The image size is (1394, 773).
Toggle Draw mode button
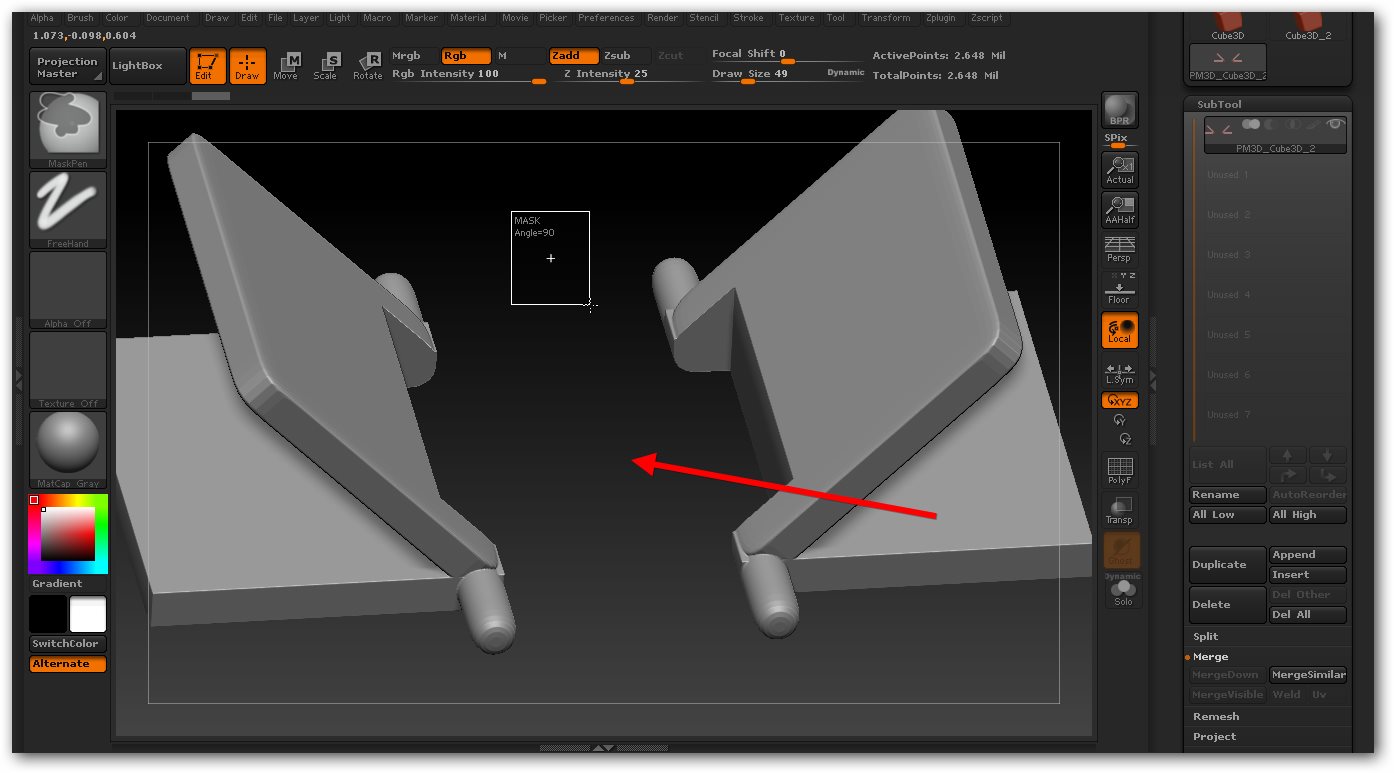247,66
